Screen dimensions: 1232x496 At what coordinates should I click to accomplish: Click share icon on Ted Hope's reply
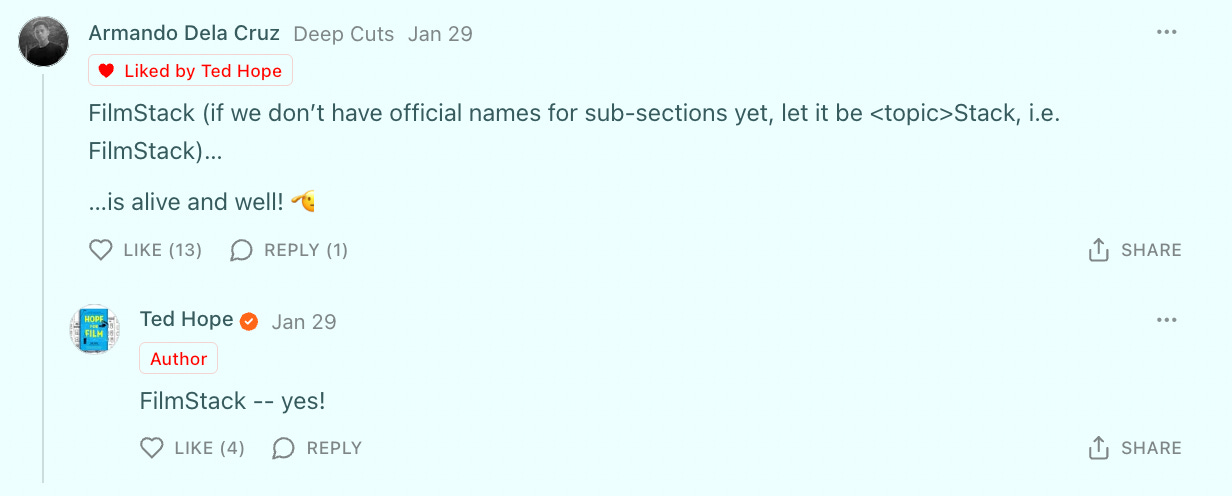[x=1099, y=448]
